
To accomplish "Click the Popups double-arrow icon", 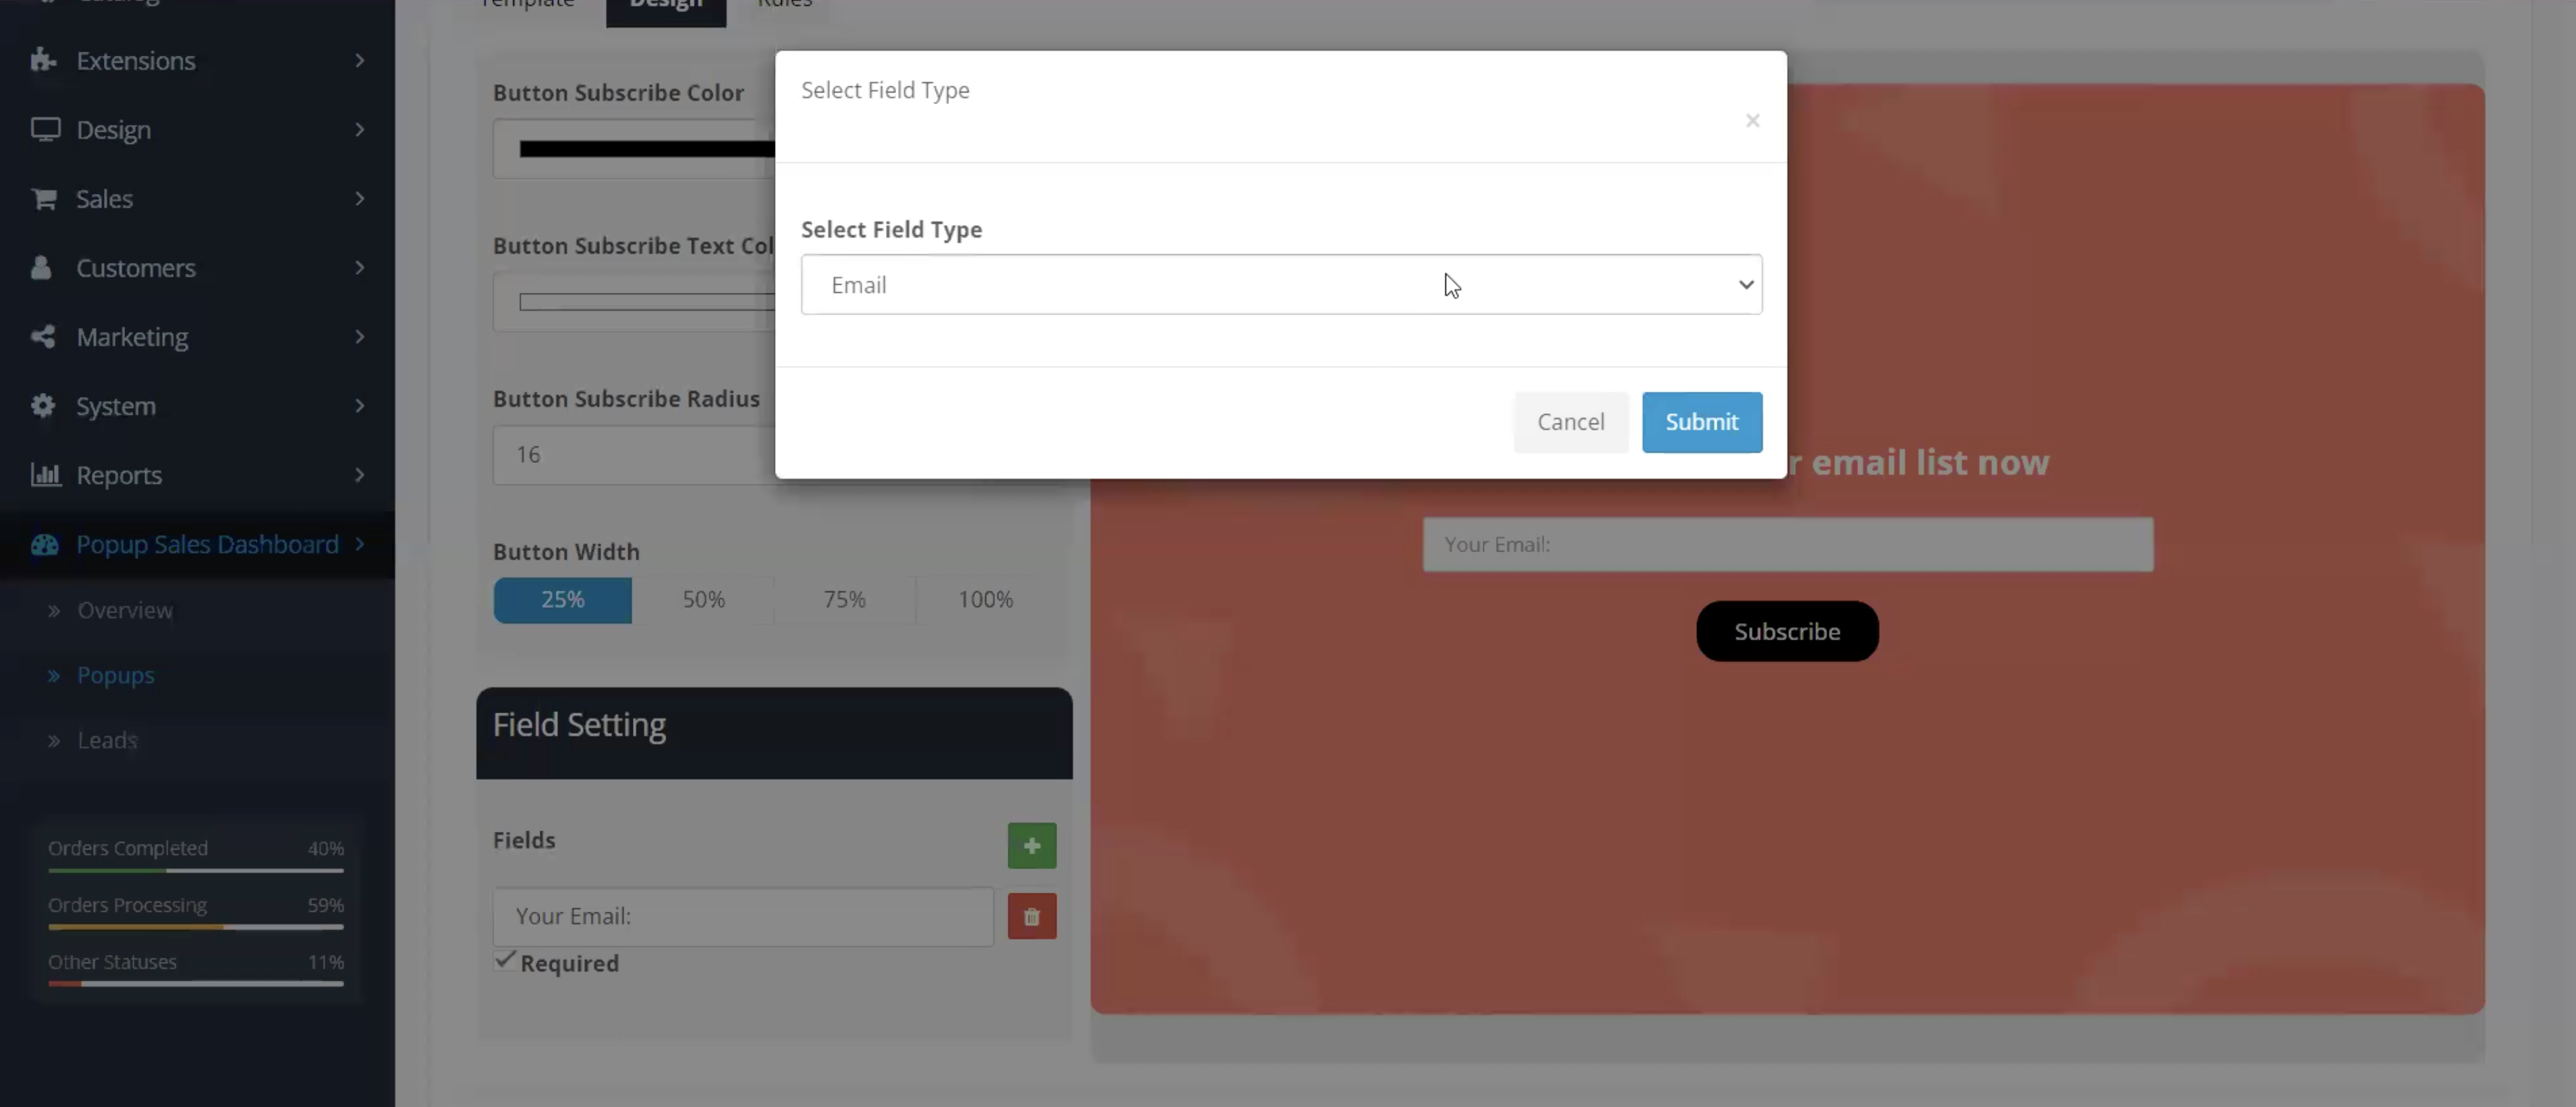I will [x=54, y=676].
